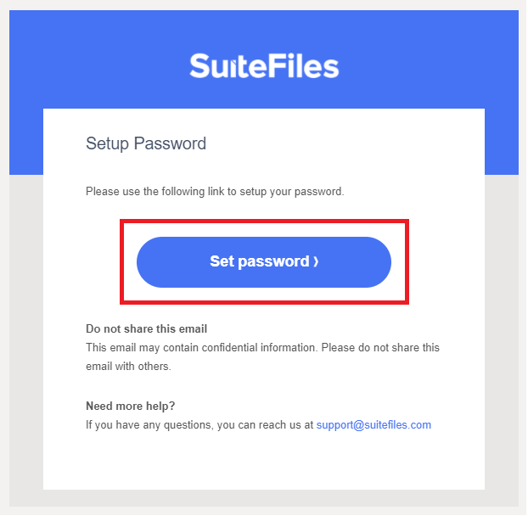Click the Set password button
The width and height of the screenshot is (528, 516).
pyautogui.click(x=264, y=262)
